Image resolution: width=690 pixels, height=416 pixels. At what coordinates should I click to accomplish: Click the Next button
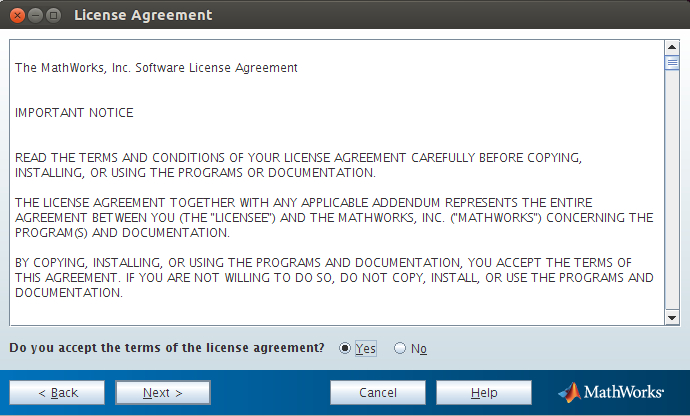pos(162,393)
